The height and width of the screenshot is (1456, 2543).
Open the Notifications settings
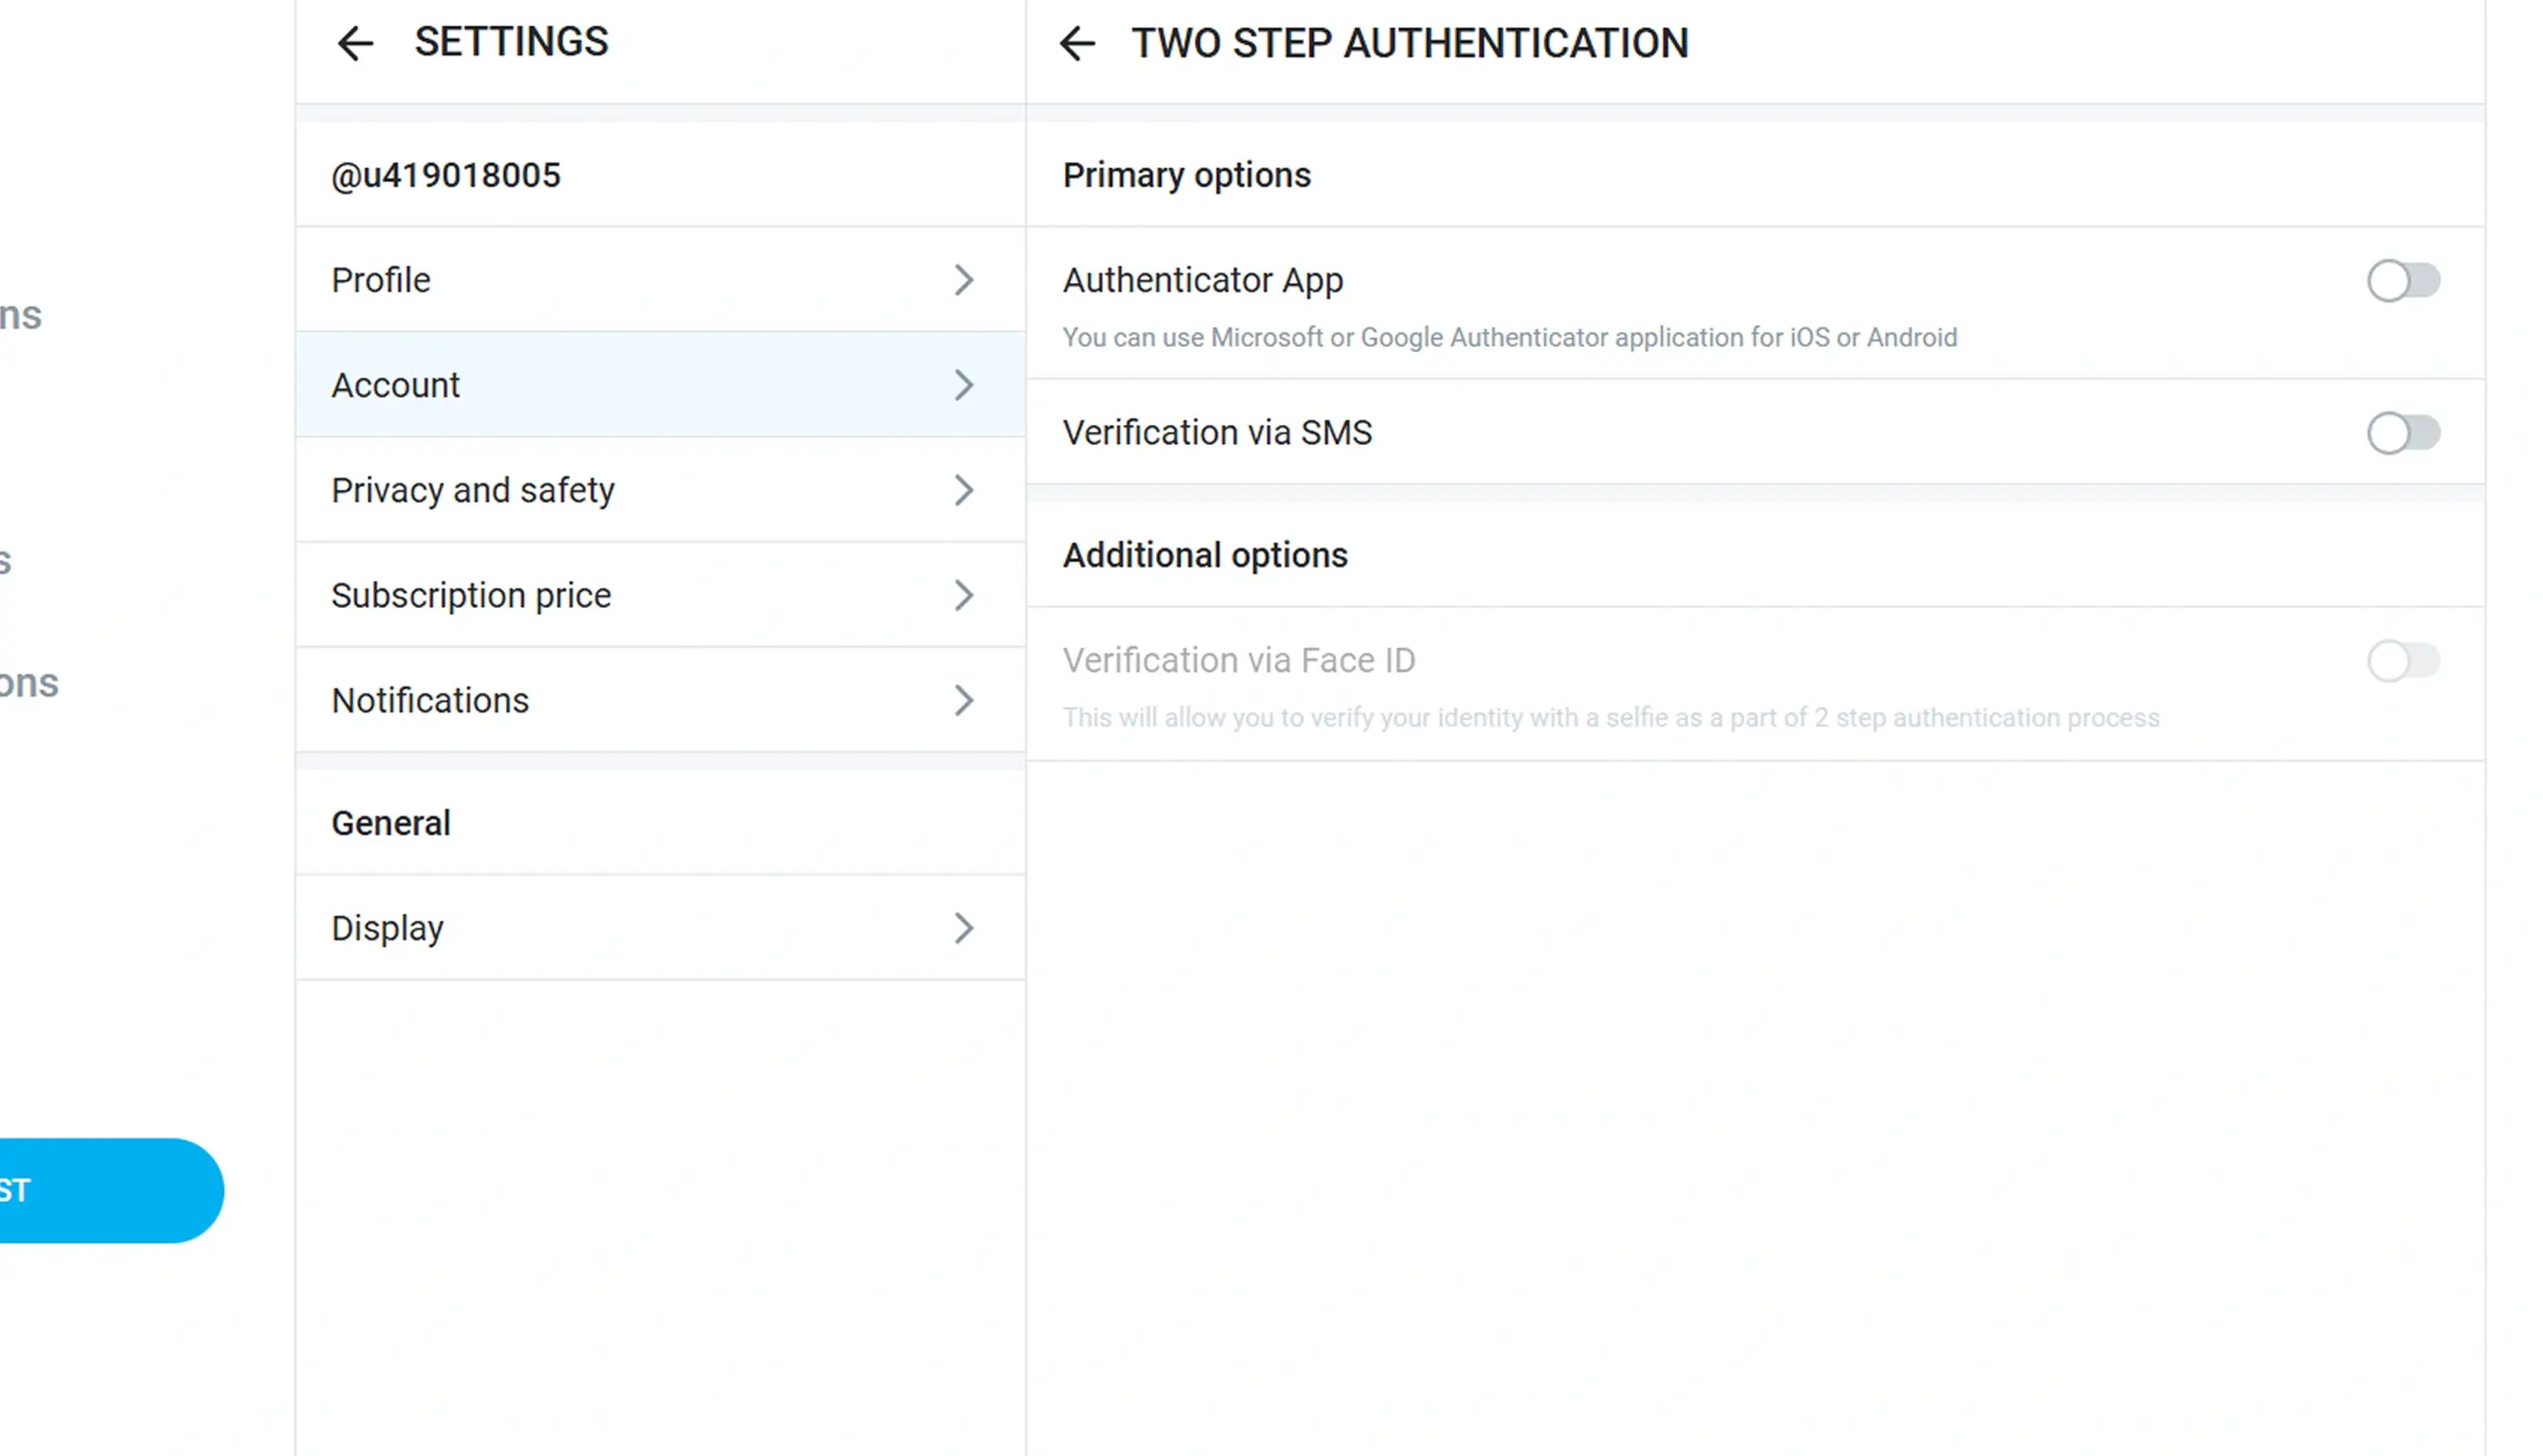pos(660,700)
